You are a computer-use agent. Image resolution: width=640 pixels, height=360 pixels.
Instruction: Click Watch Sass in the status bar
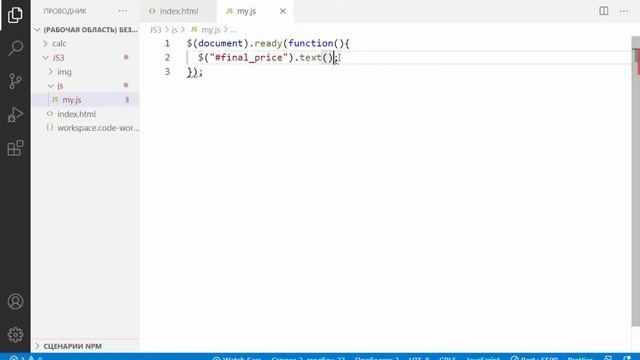[237, 358]
